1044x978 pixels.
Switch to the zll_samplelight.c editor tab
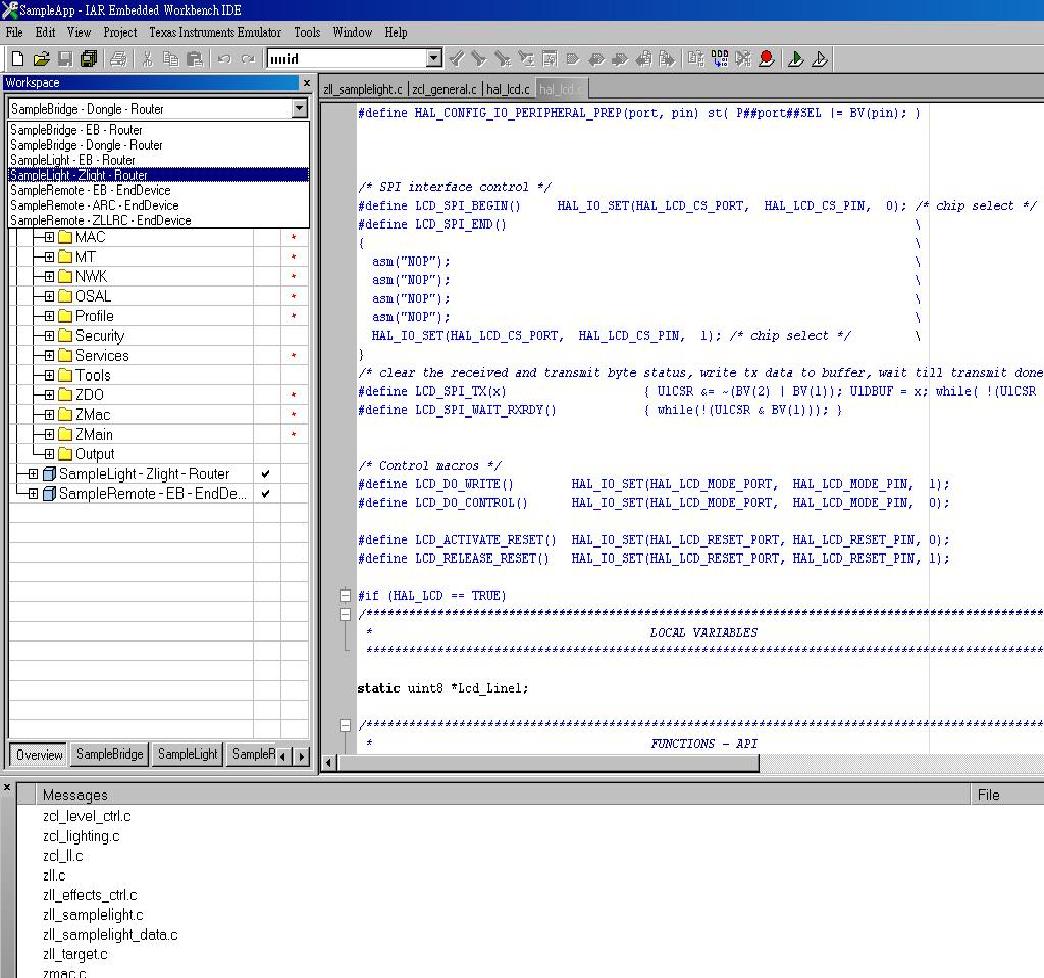tap(363, 89)
